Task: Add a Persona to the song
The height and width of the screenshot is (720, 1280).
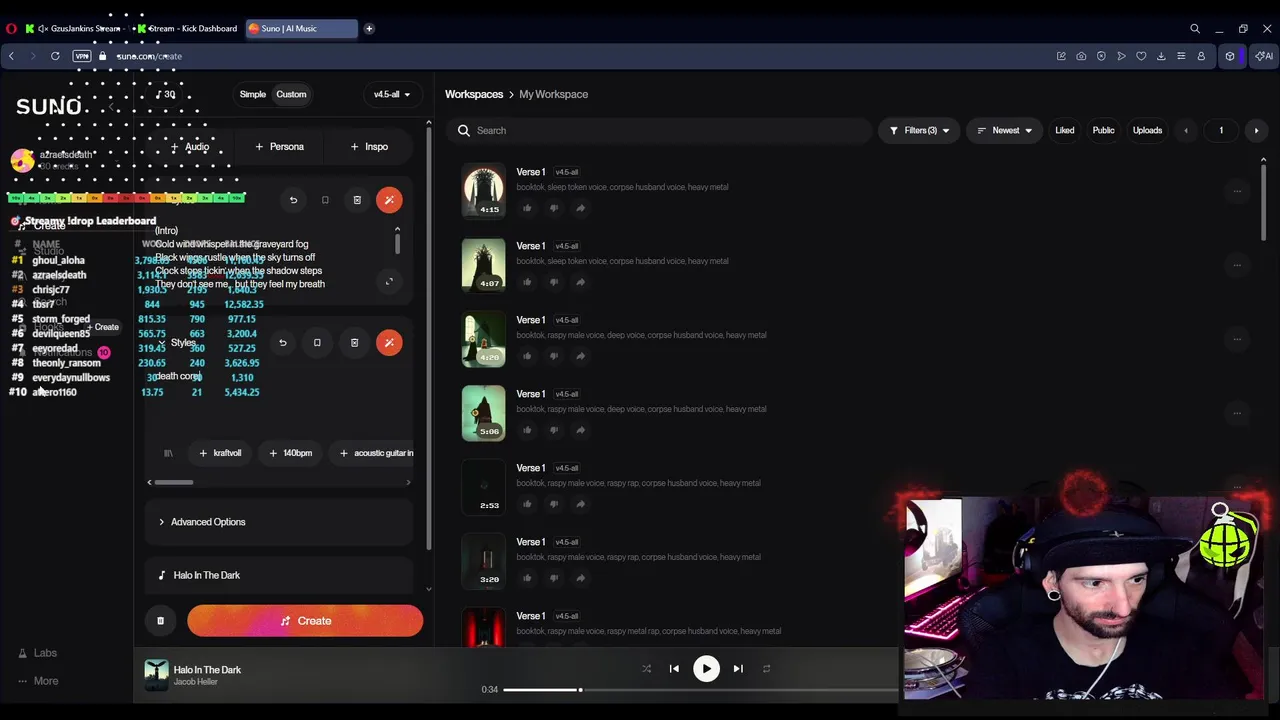Action: [x=279, y=147]
